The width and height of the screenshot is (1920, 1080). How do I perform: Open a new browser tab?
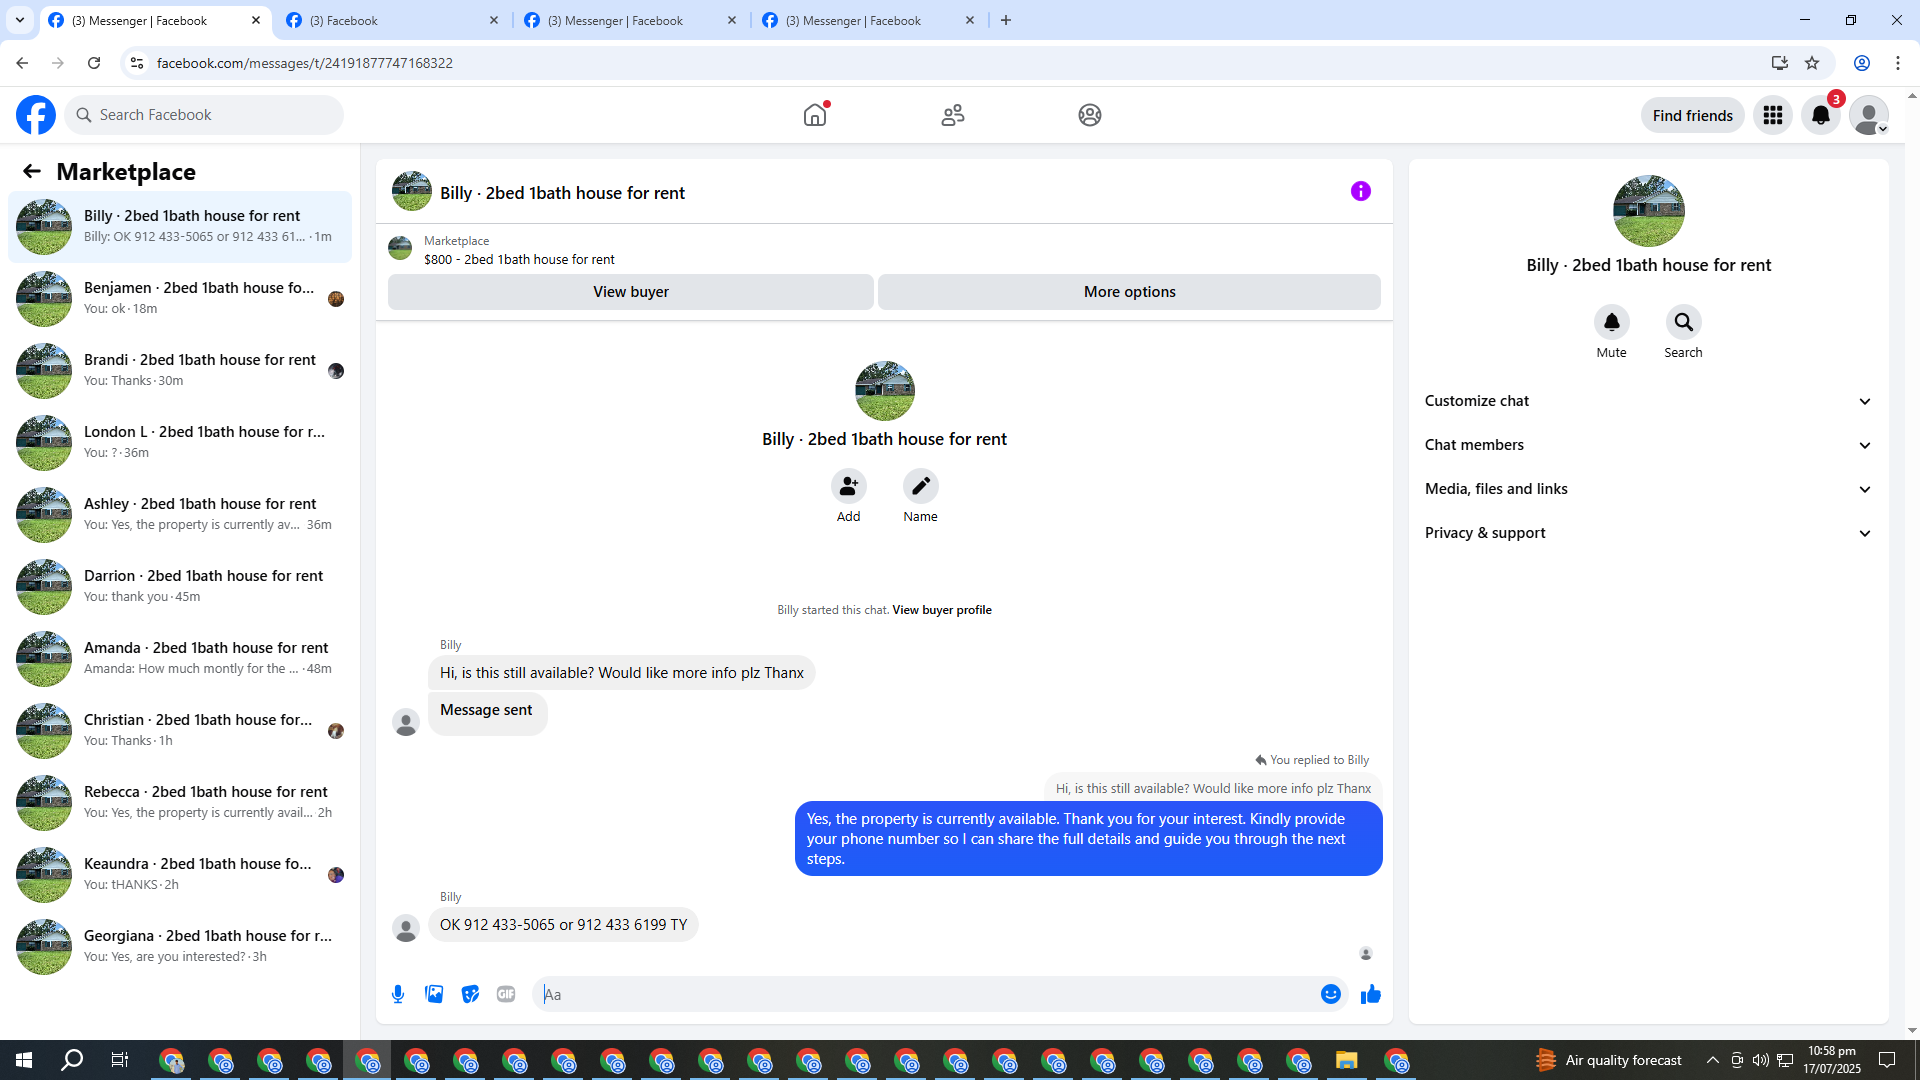click(1006, 20)
